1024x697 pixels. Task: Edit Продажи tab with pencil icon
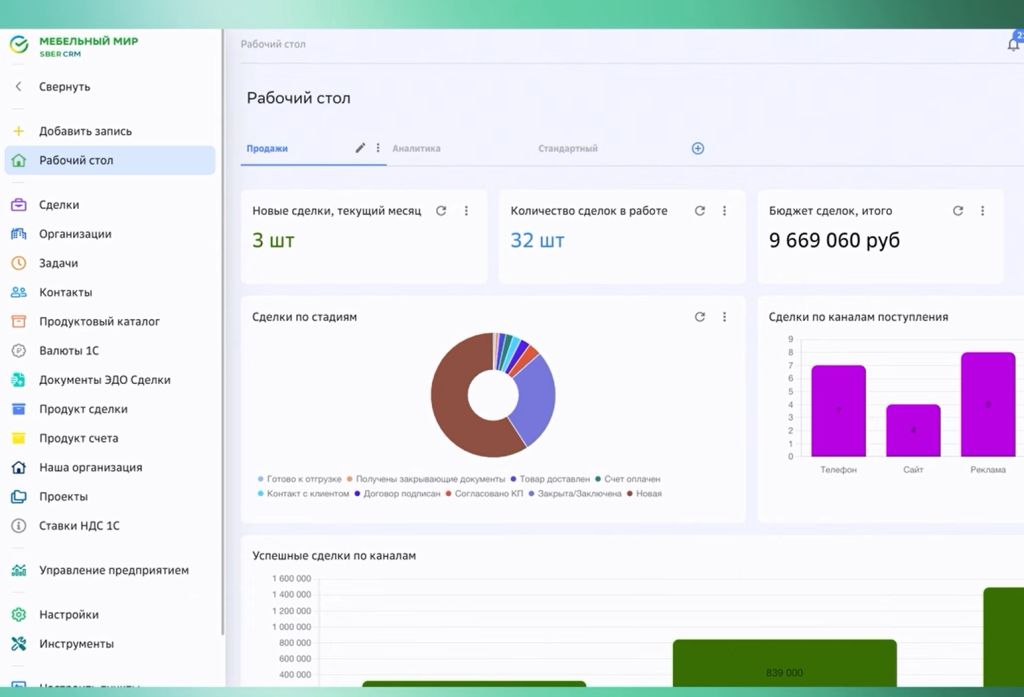click(x=360, y=148)
